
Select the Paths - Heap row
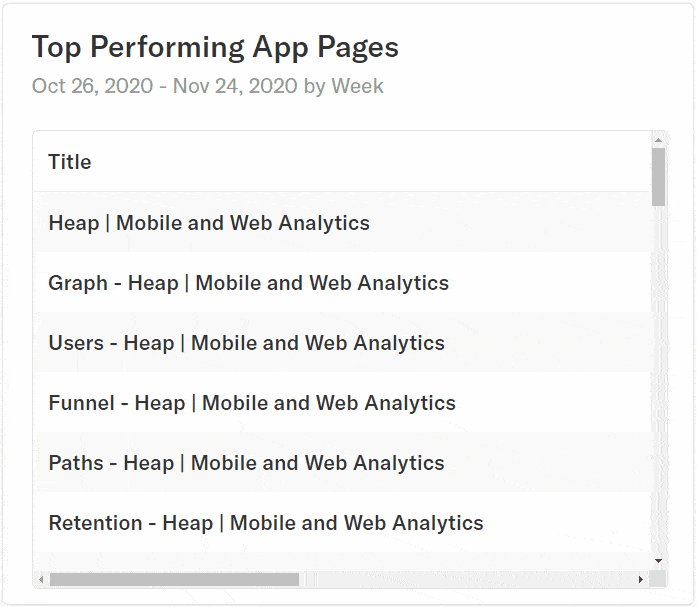click(x=342, y=463)
